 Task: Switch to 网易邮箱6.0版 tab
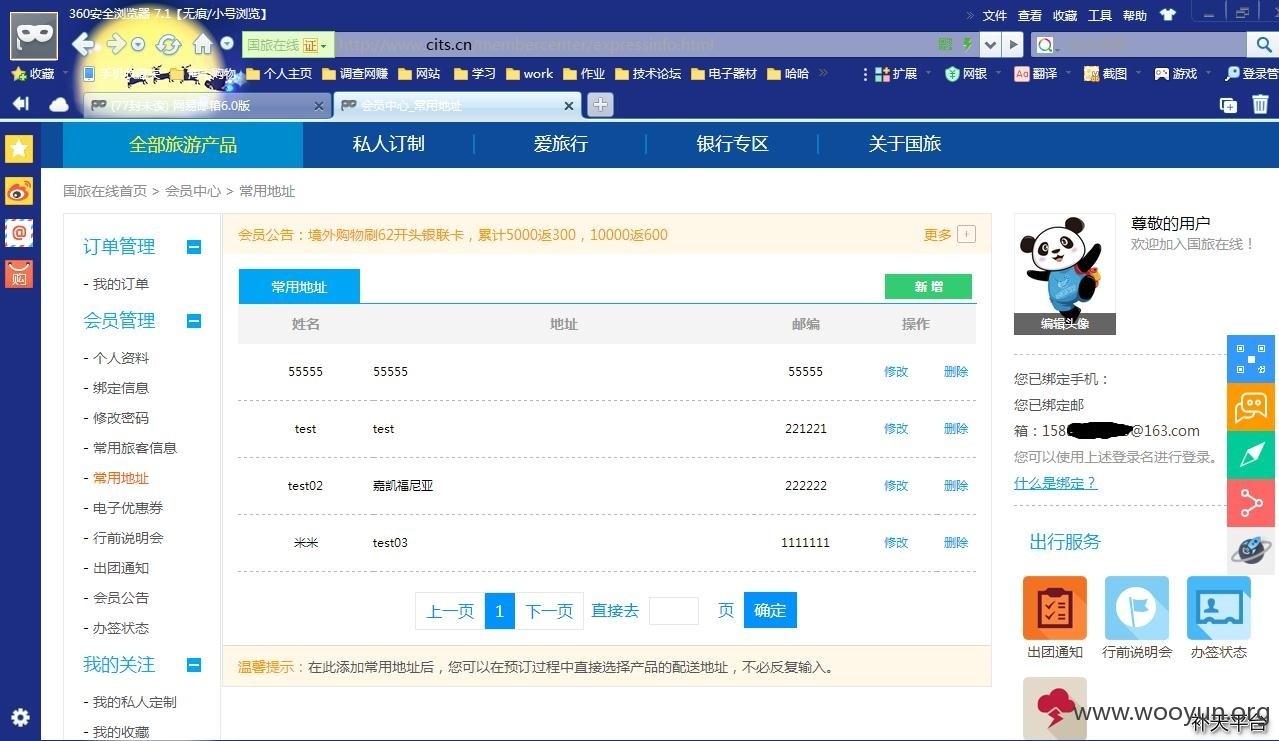(207, 105)
